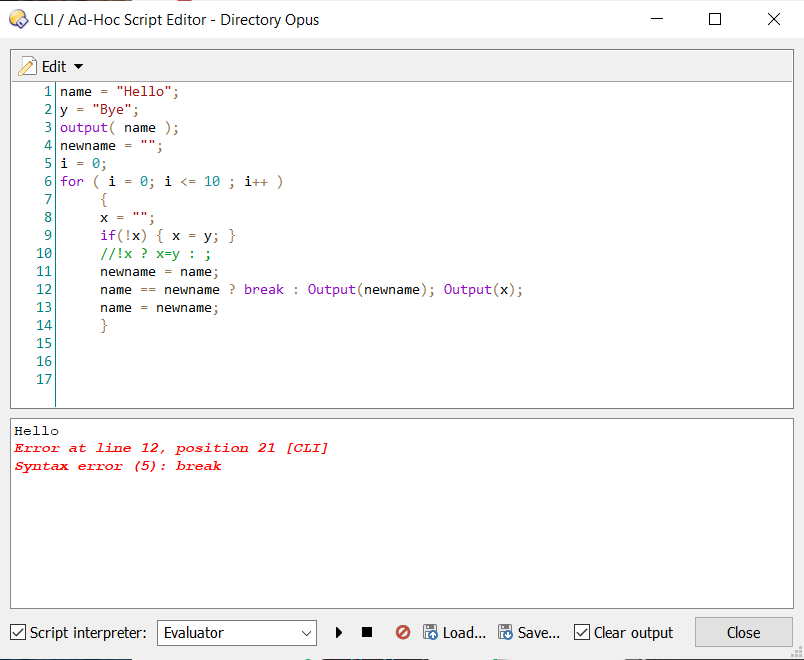Open the Evaluator interpreter dropdown
The height and width of the screenshot is (660, 804).
[236, 633]
